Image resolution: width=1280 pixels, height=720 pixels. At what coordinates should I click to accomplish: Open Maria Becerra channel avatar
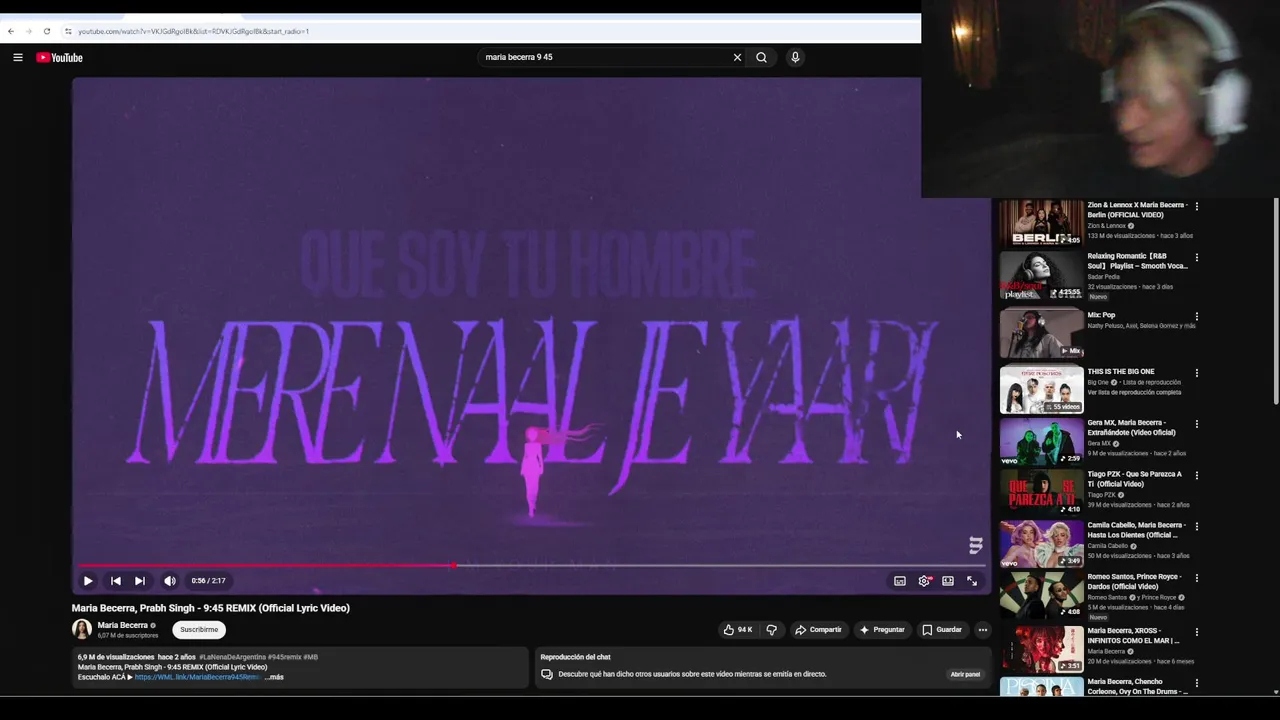(82, 629)
